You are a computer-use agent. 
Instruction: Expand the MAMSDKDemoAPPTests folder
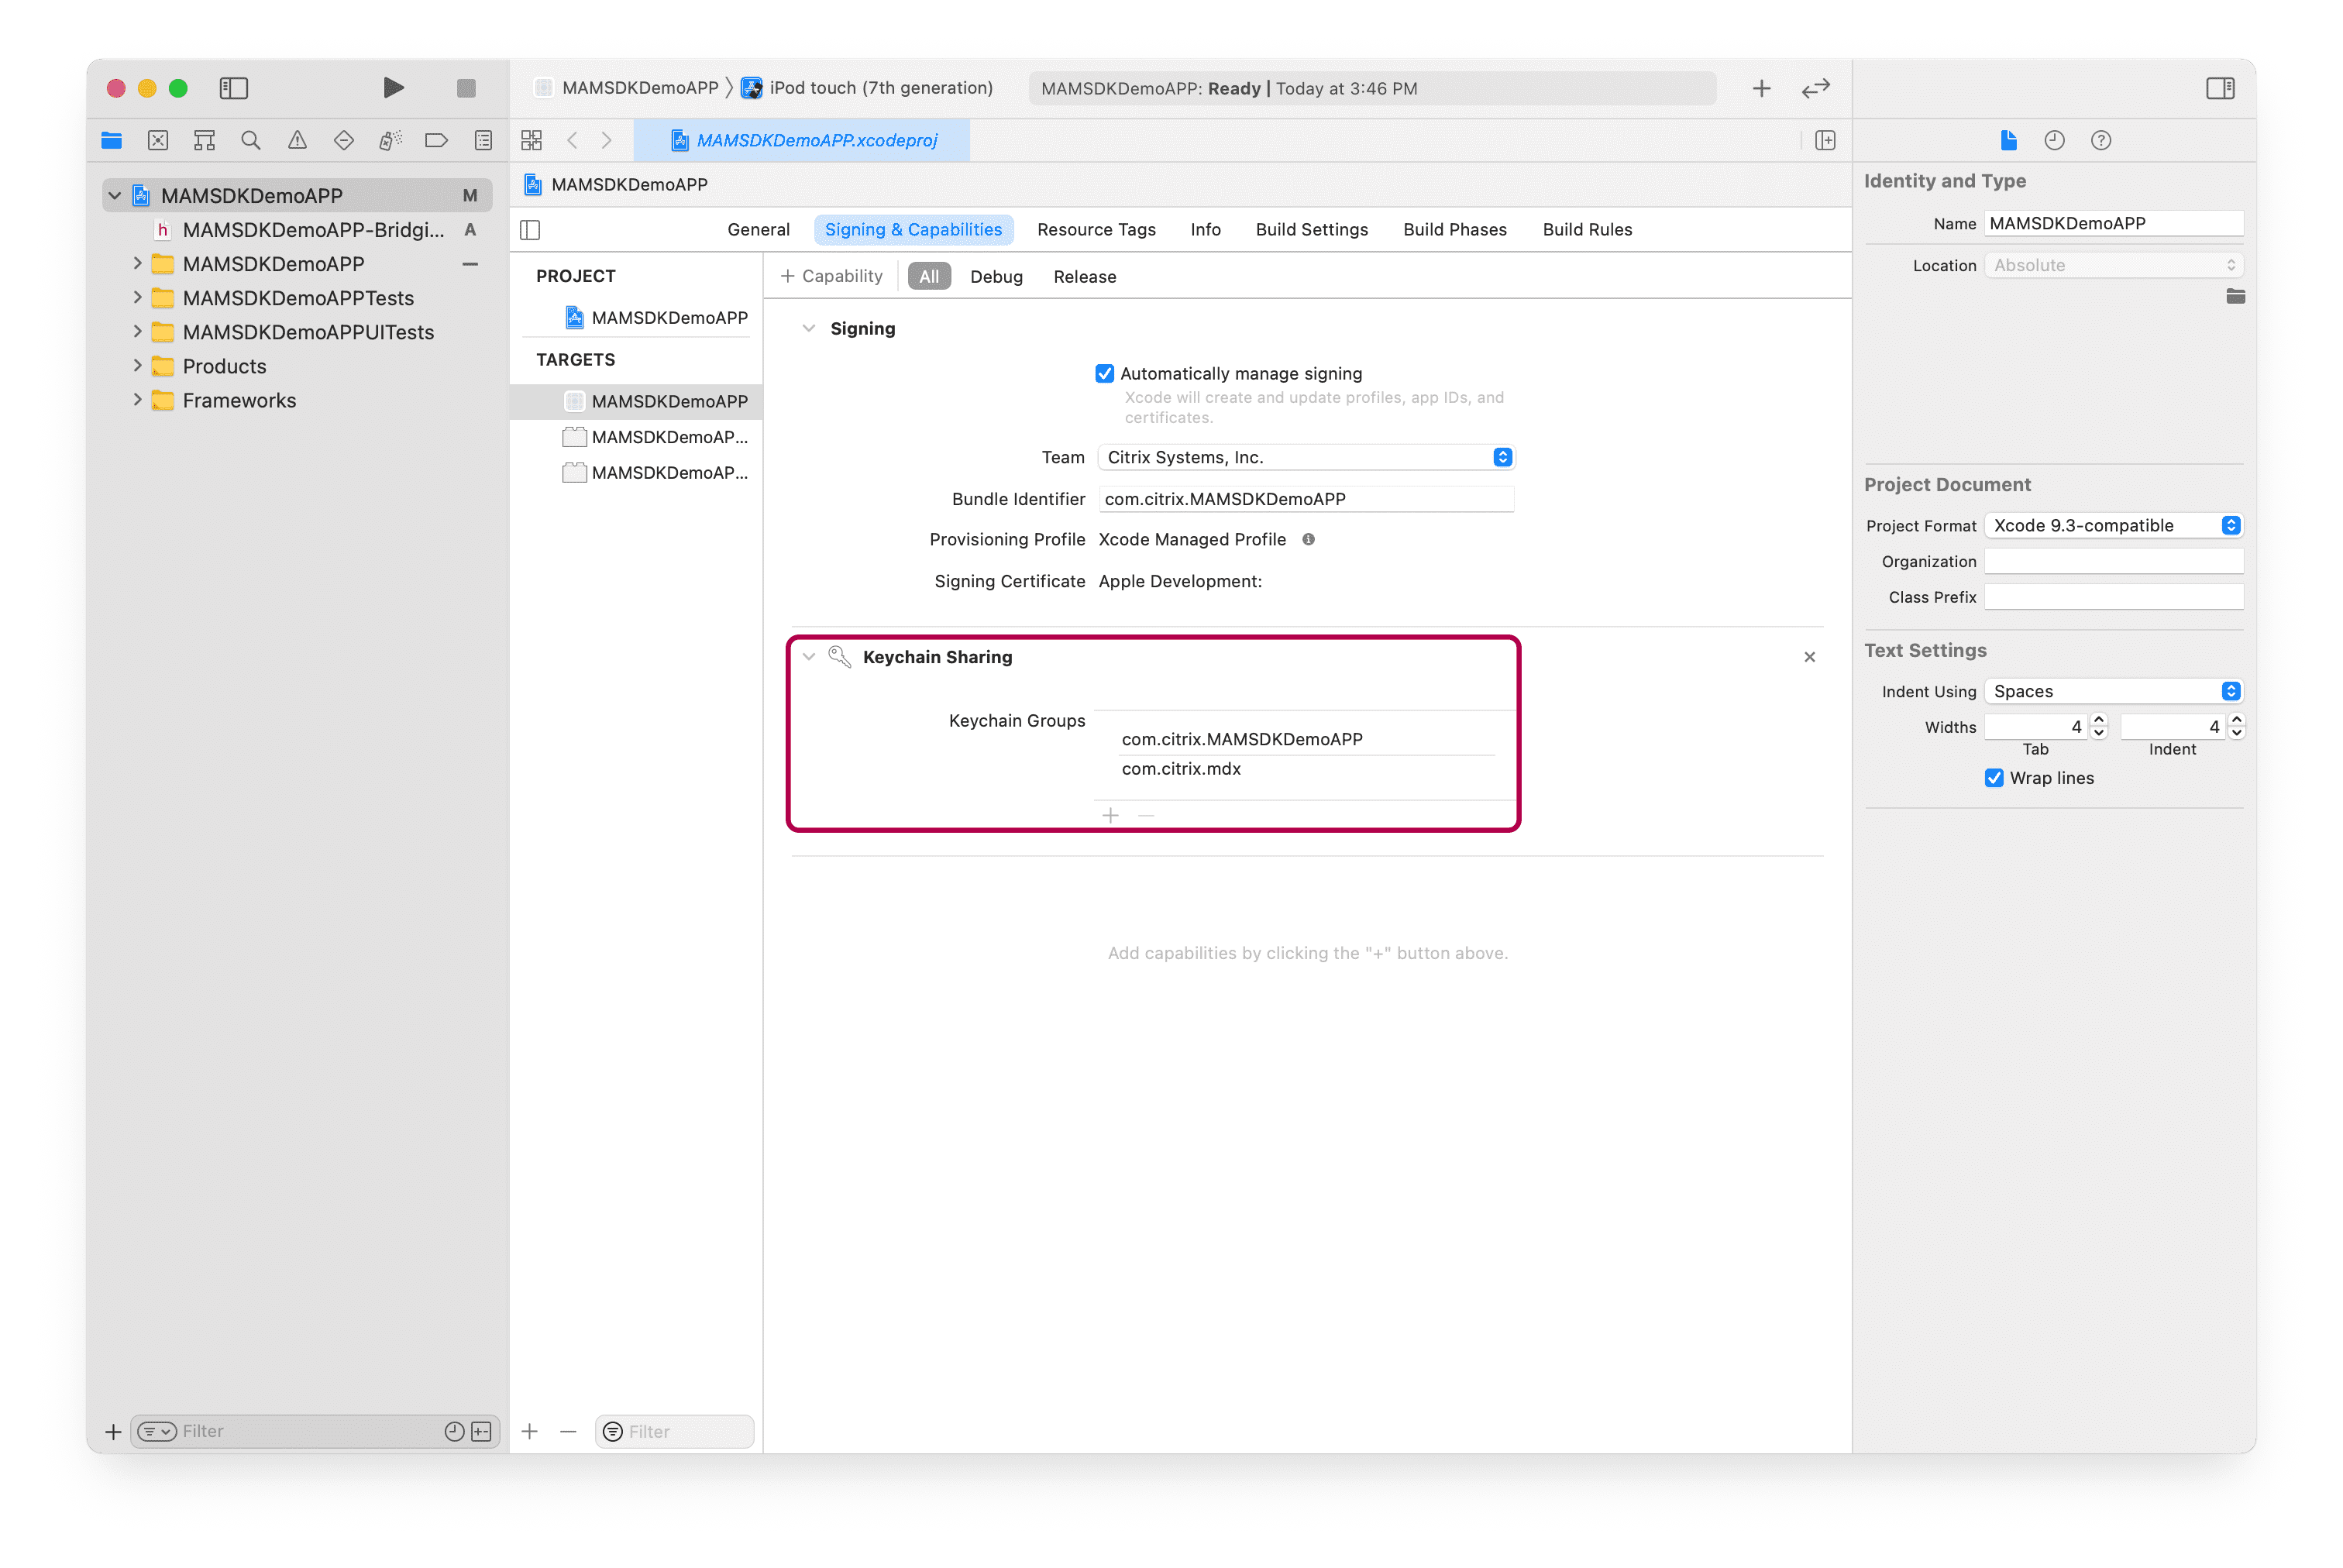click(x=137, y=298)
